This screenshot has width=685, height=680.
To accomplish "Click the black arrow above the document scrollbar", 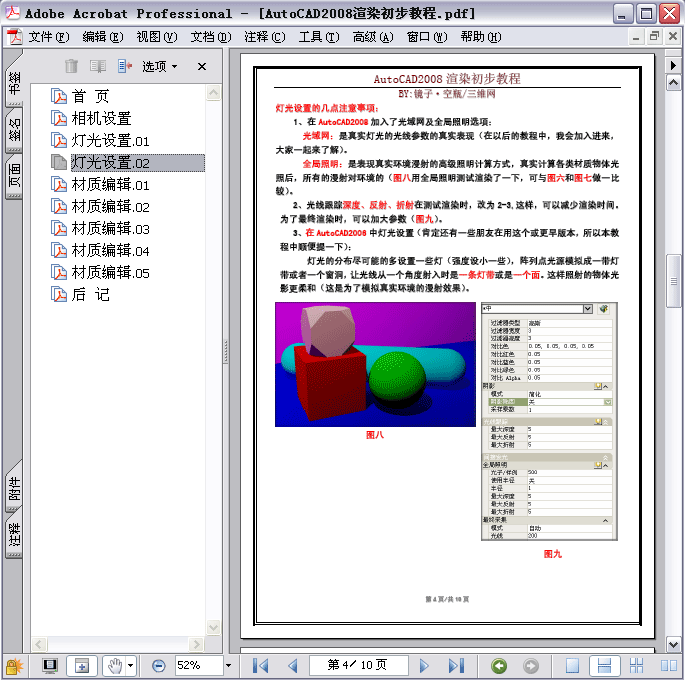I will pos(673,66).
